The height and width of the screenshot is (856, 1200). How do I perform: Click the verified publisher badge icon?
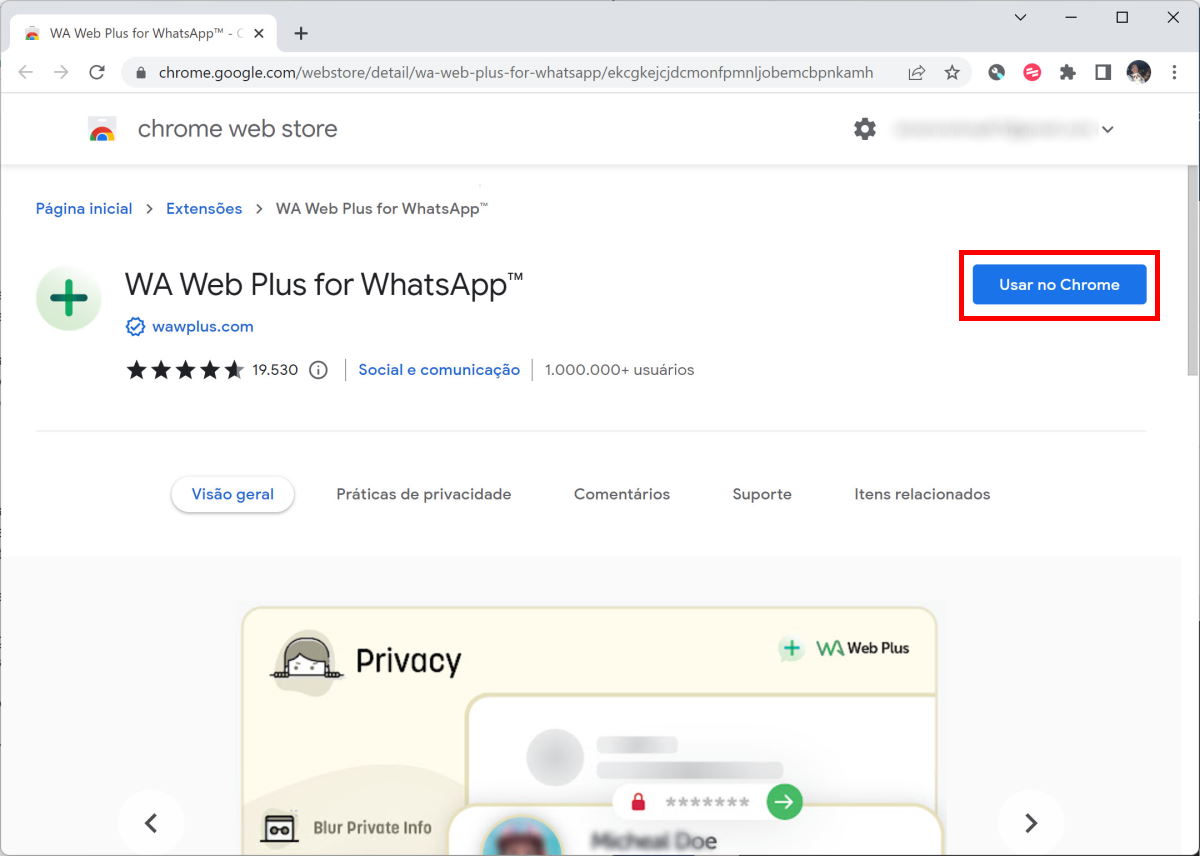click(x=135, y=327)
